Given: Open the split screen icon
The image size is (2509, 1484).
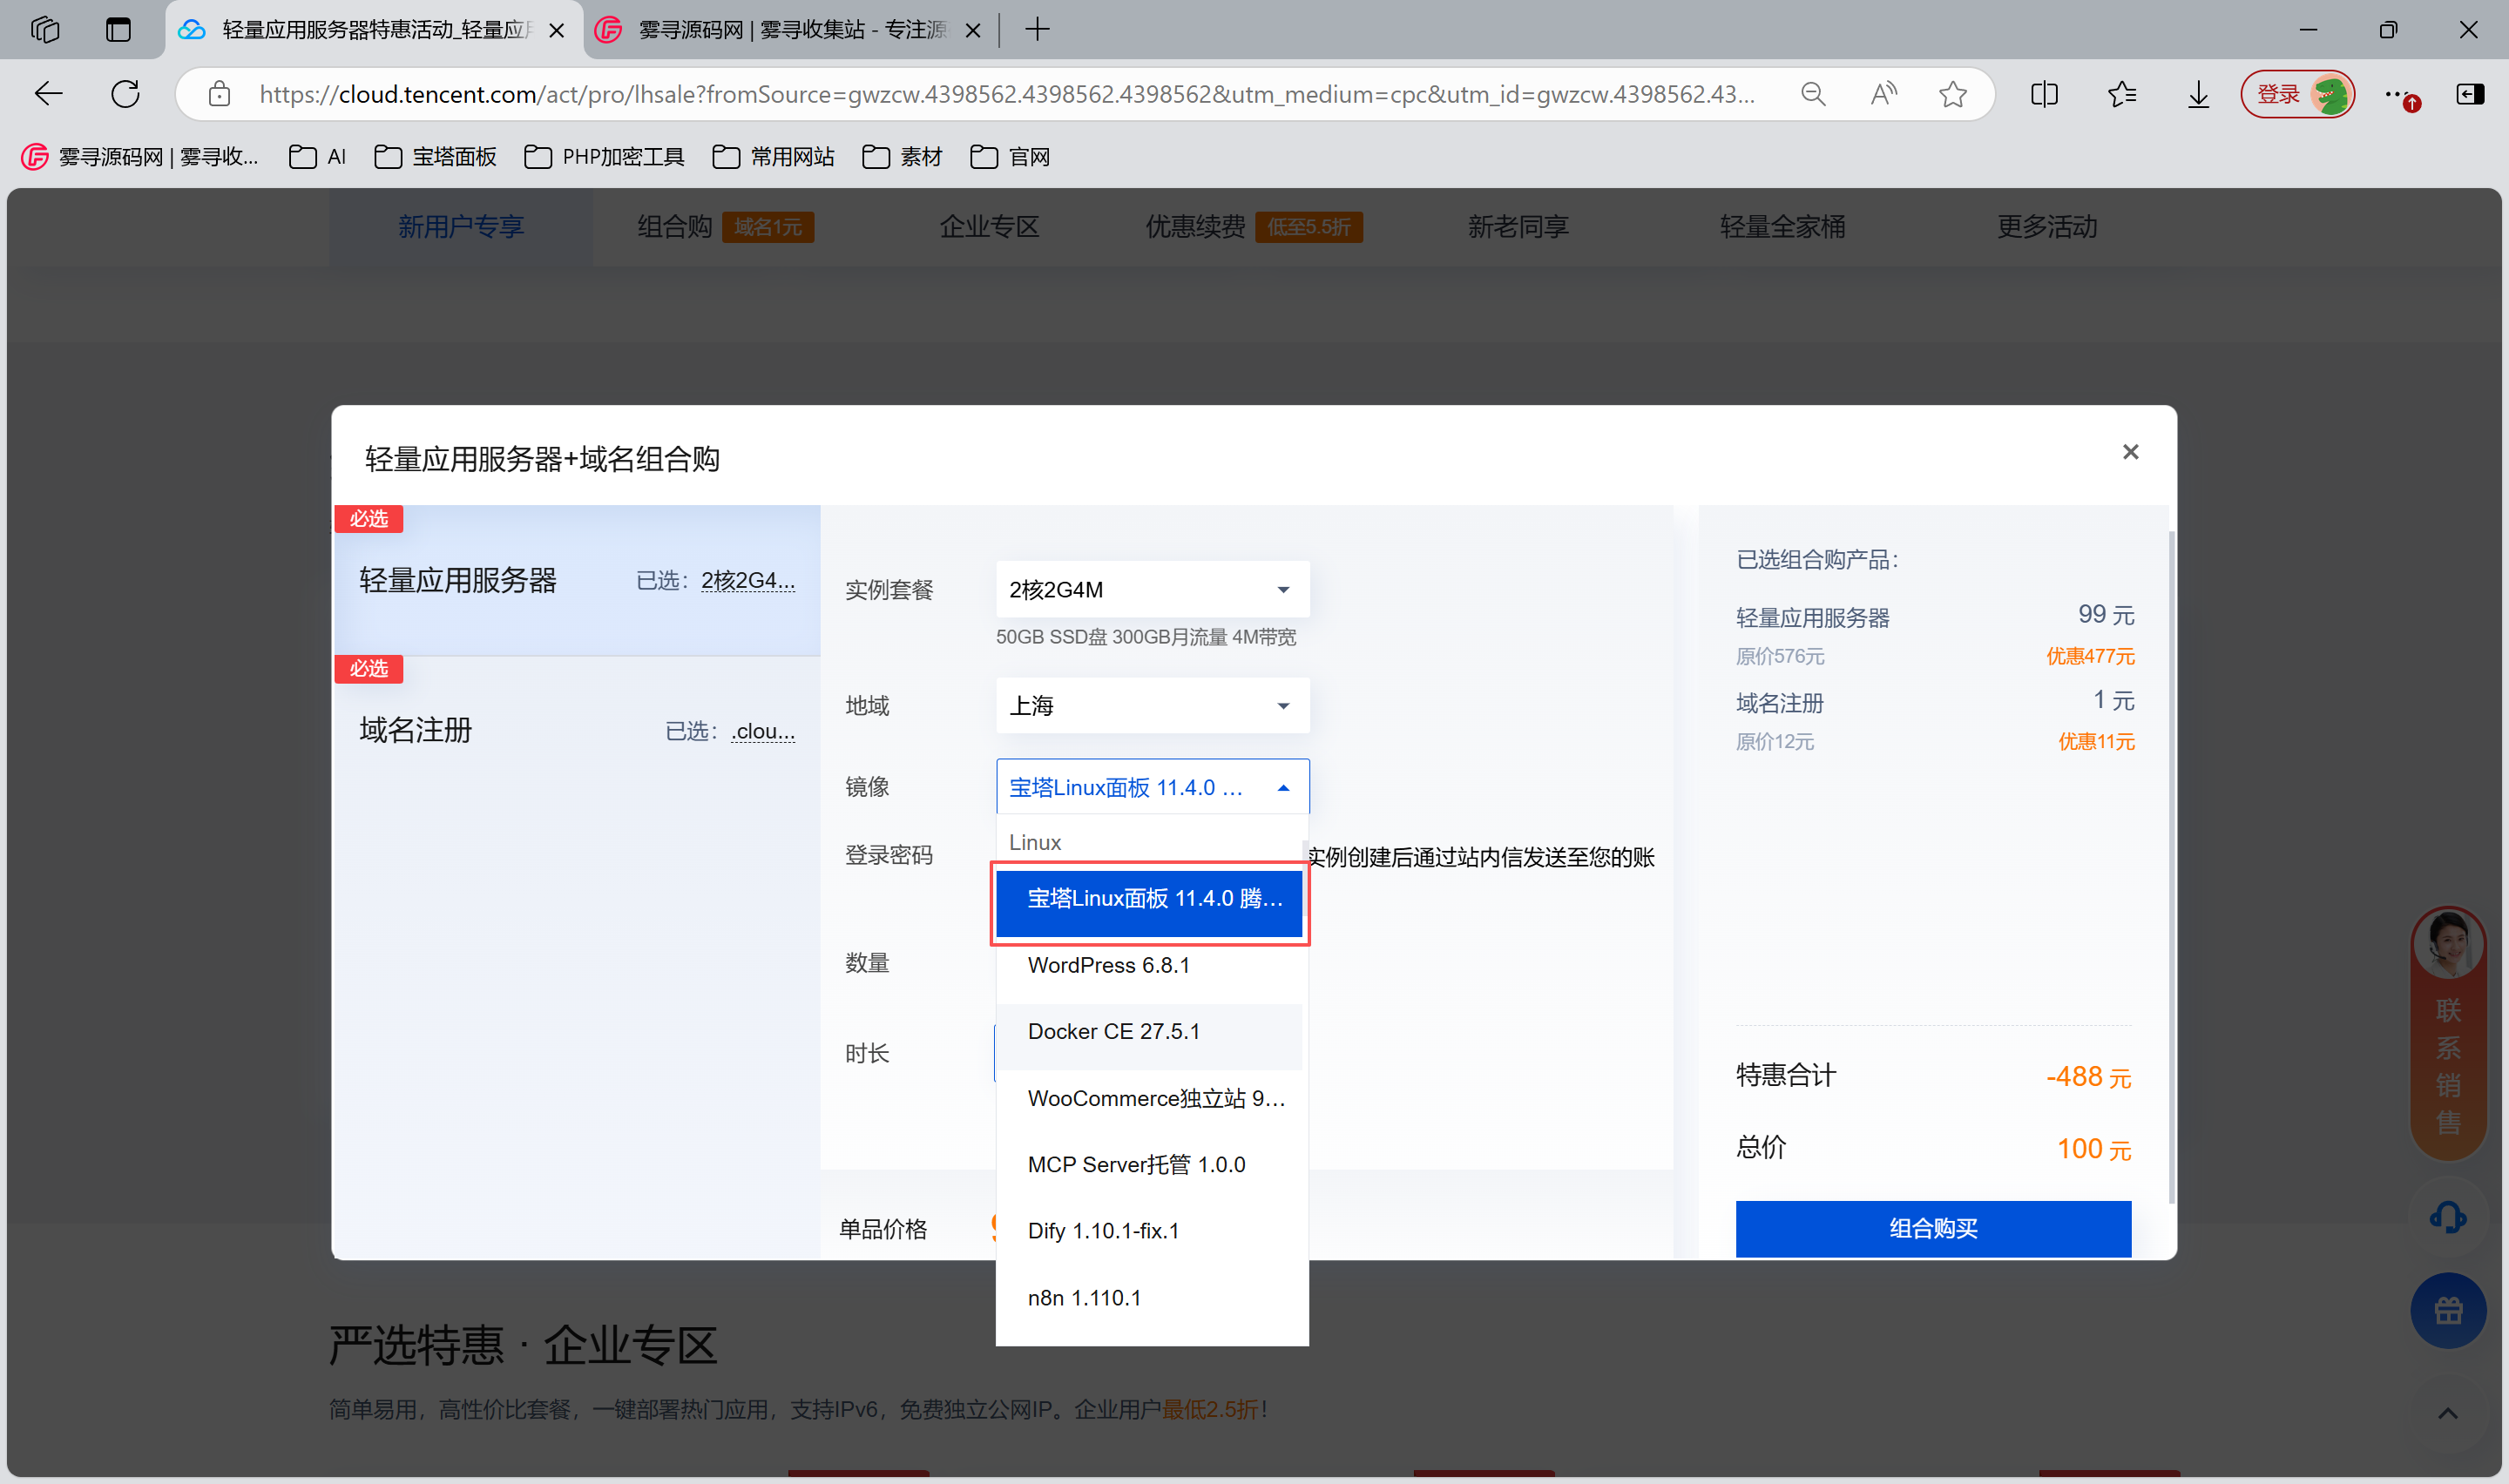Looking at the screenshot, I should click(2043, 93).
